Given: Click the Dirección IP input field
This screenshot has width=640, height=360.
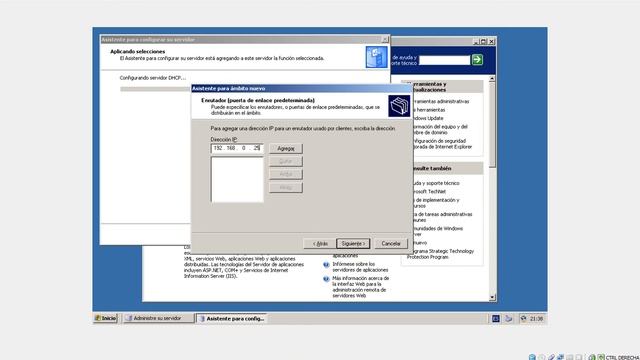Looking at the screenshot, I should 237,148.
